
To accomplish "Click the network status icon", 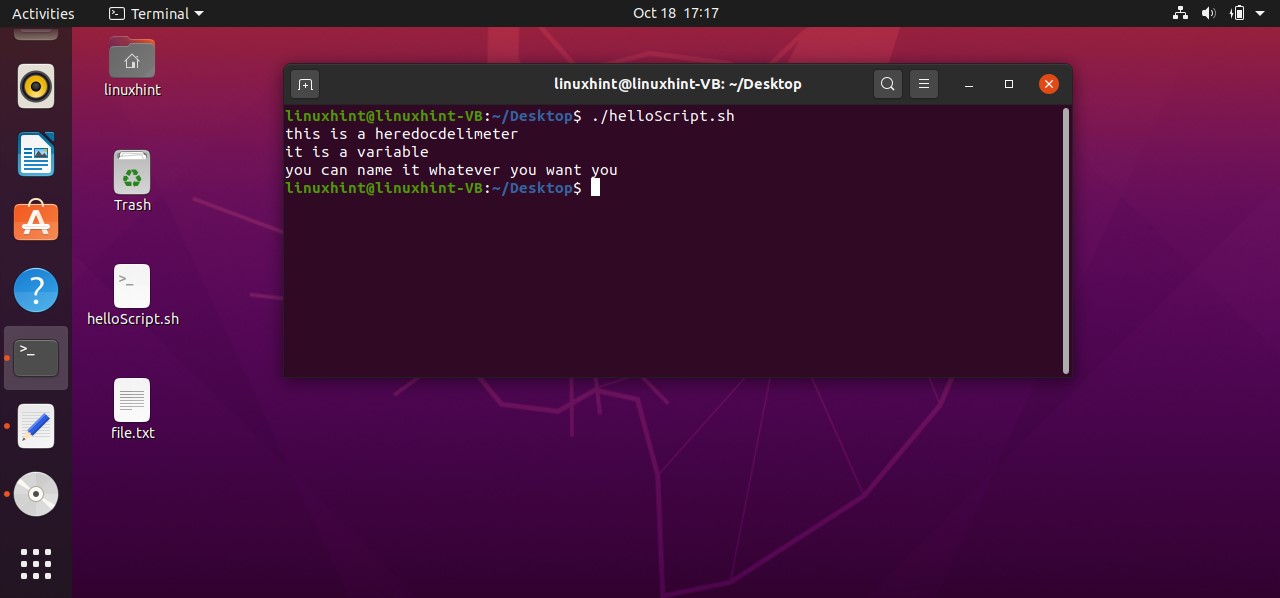I will [x=1180, y=13].
